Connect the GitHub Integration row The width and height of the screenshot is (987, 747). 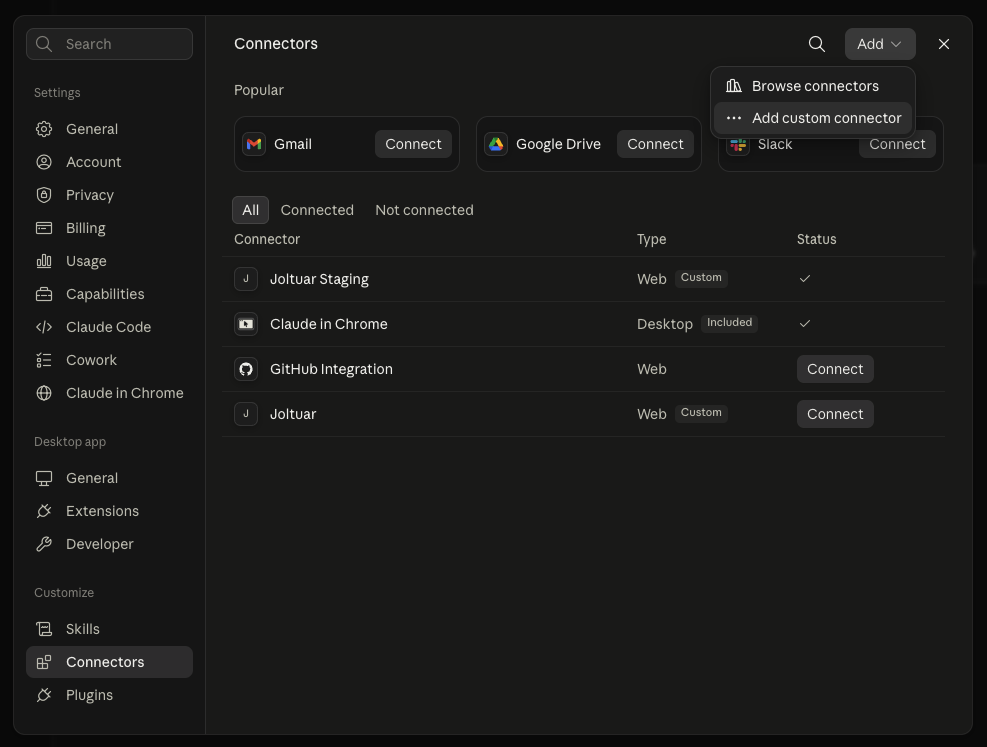[835, 369]
